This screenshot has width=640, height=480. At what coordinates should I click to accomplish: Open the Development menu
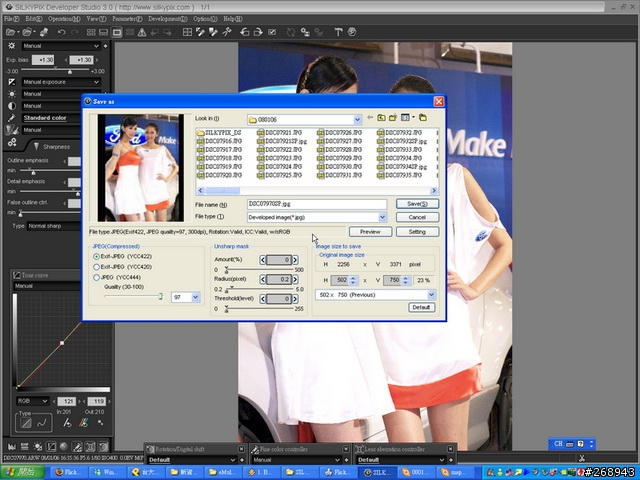[167, 19]
